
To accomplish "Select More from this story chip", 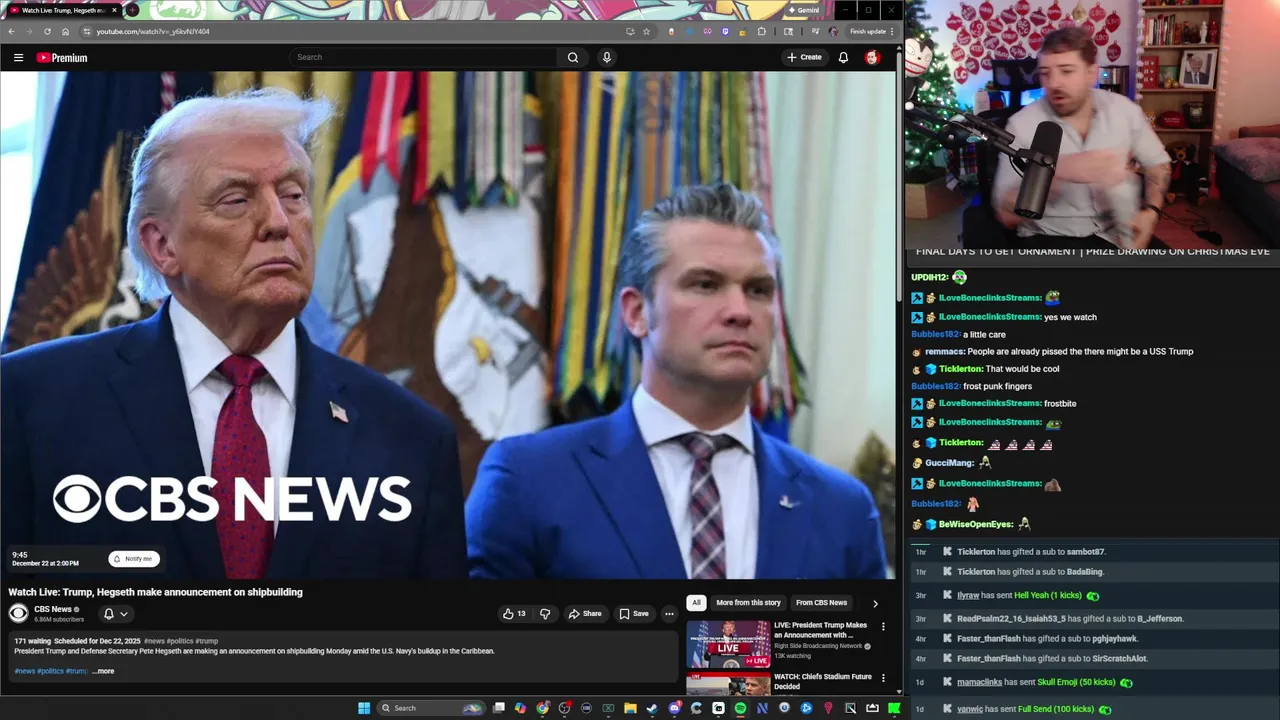I will click(x=748, y=603).
